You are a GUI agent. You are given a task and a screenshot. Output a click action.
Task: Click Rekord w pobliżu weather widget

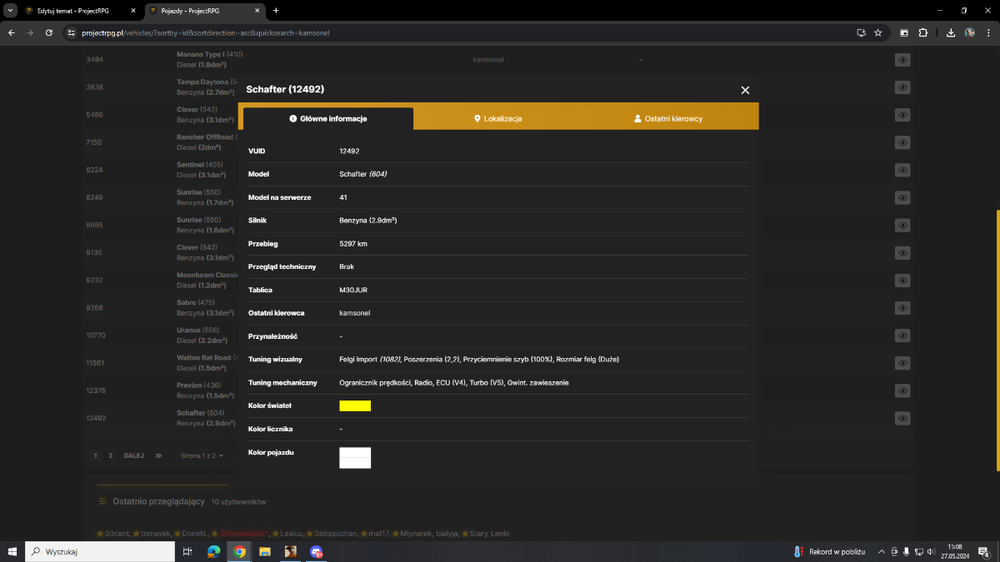point(830,552)
